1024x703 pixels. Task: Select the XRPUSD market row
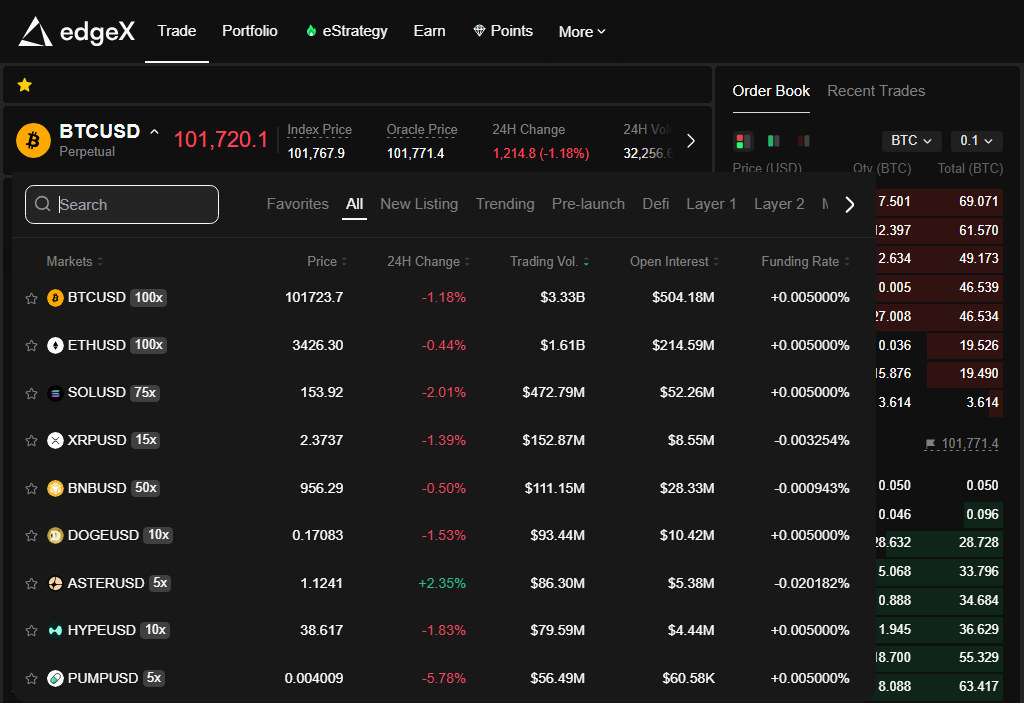(x=97, y=441)
